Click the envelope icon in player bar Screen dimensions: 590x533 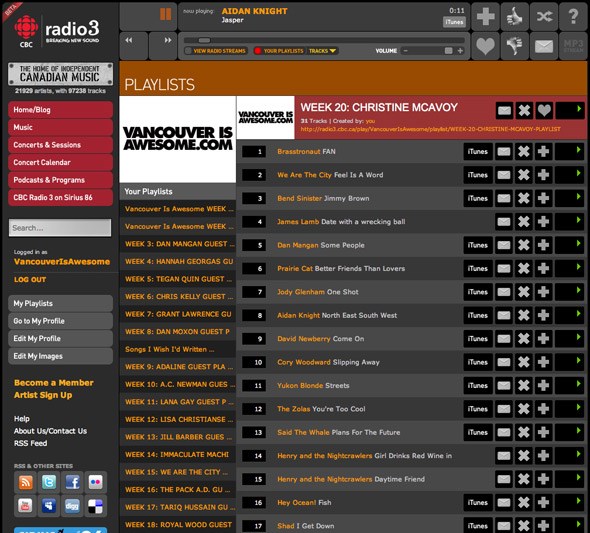(544, 46)
